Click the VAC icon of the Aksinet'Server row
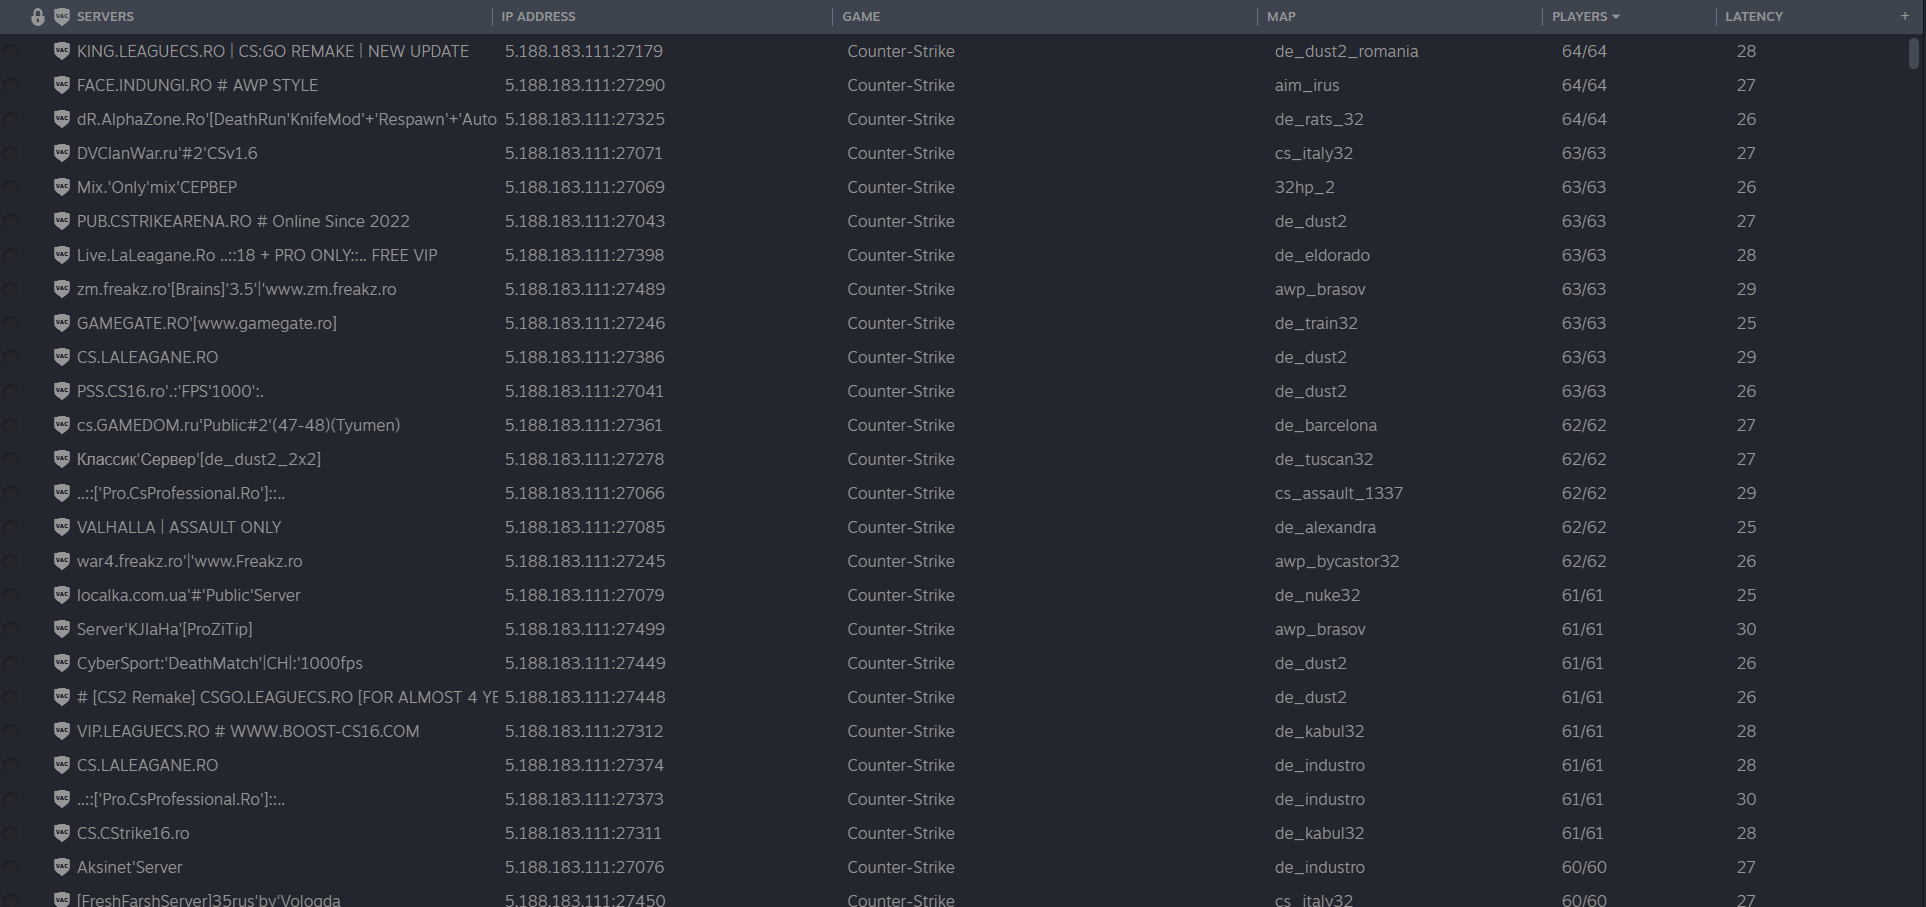The width and height of the screenshot is (1926, 907). coord(62,867)
